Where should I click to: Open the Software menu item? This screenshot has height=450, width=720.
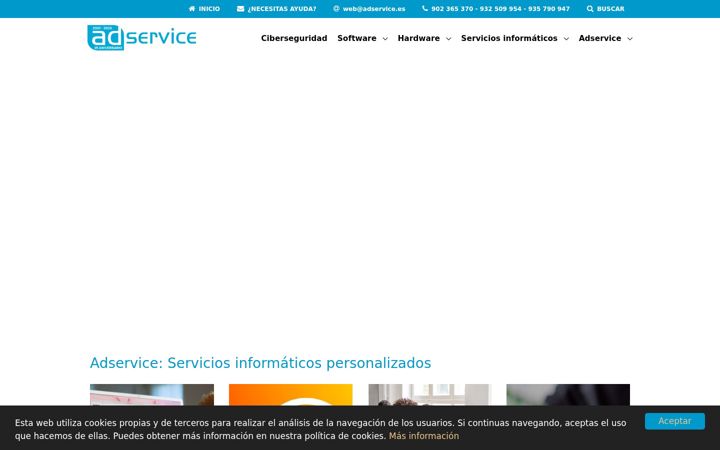tap(357, 38)
